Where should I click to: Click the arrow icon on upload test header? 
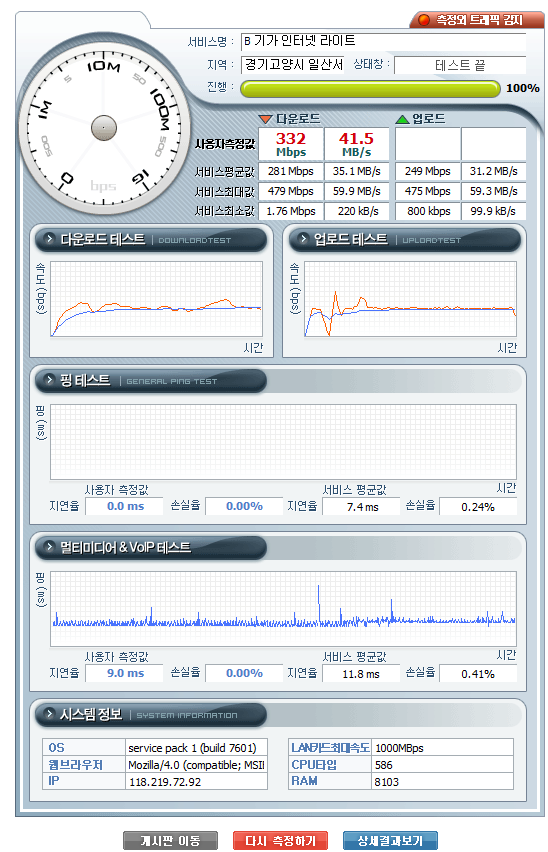[304, 239]
